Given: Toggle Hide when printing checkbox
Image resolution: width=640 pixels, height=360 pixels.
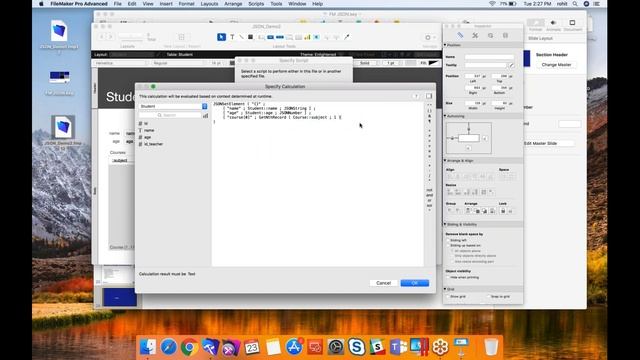Looking at the screenshot, I should pos(448,278).
